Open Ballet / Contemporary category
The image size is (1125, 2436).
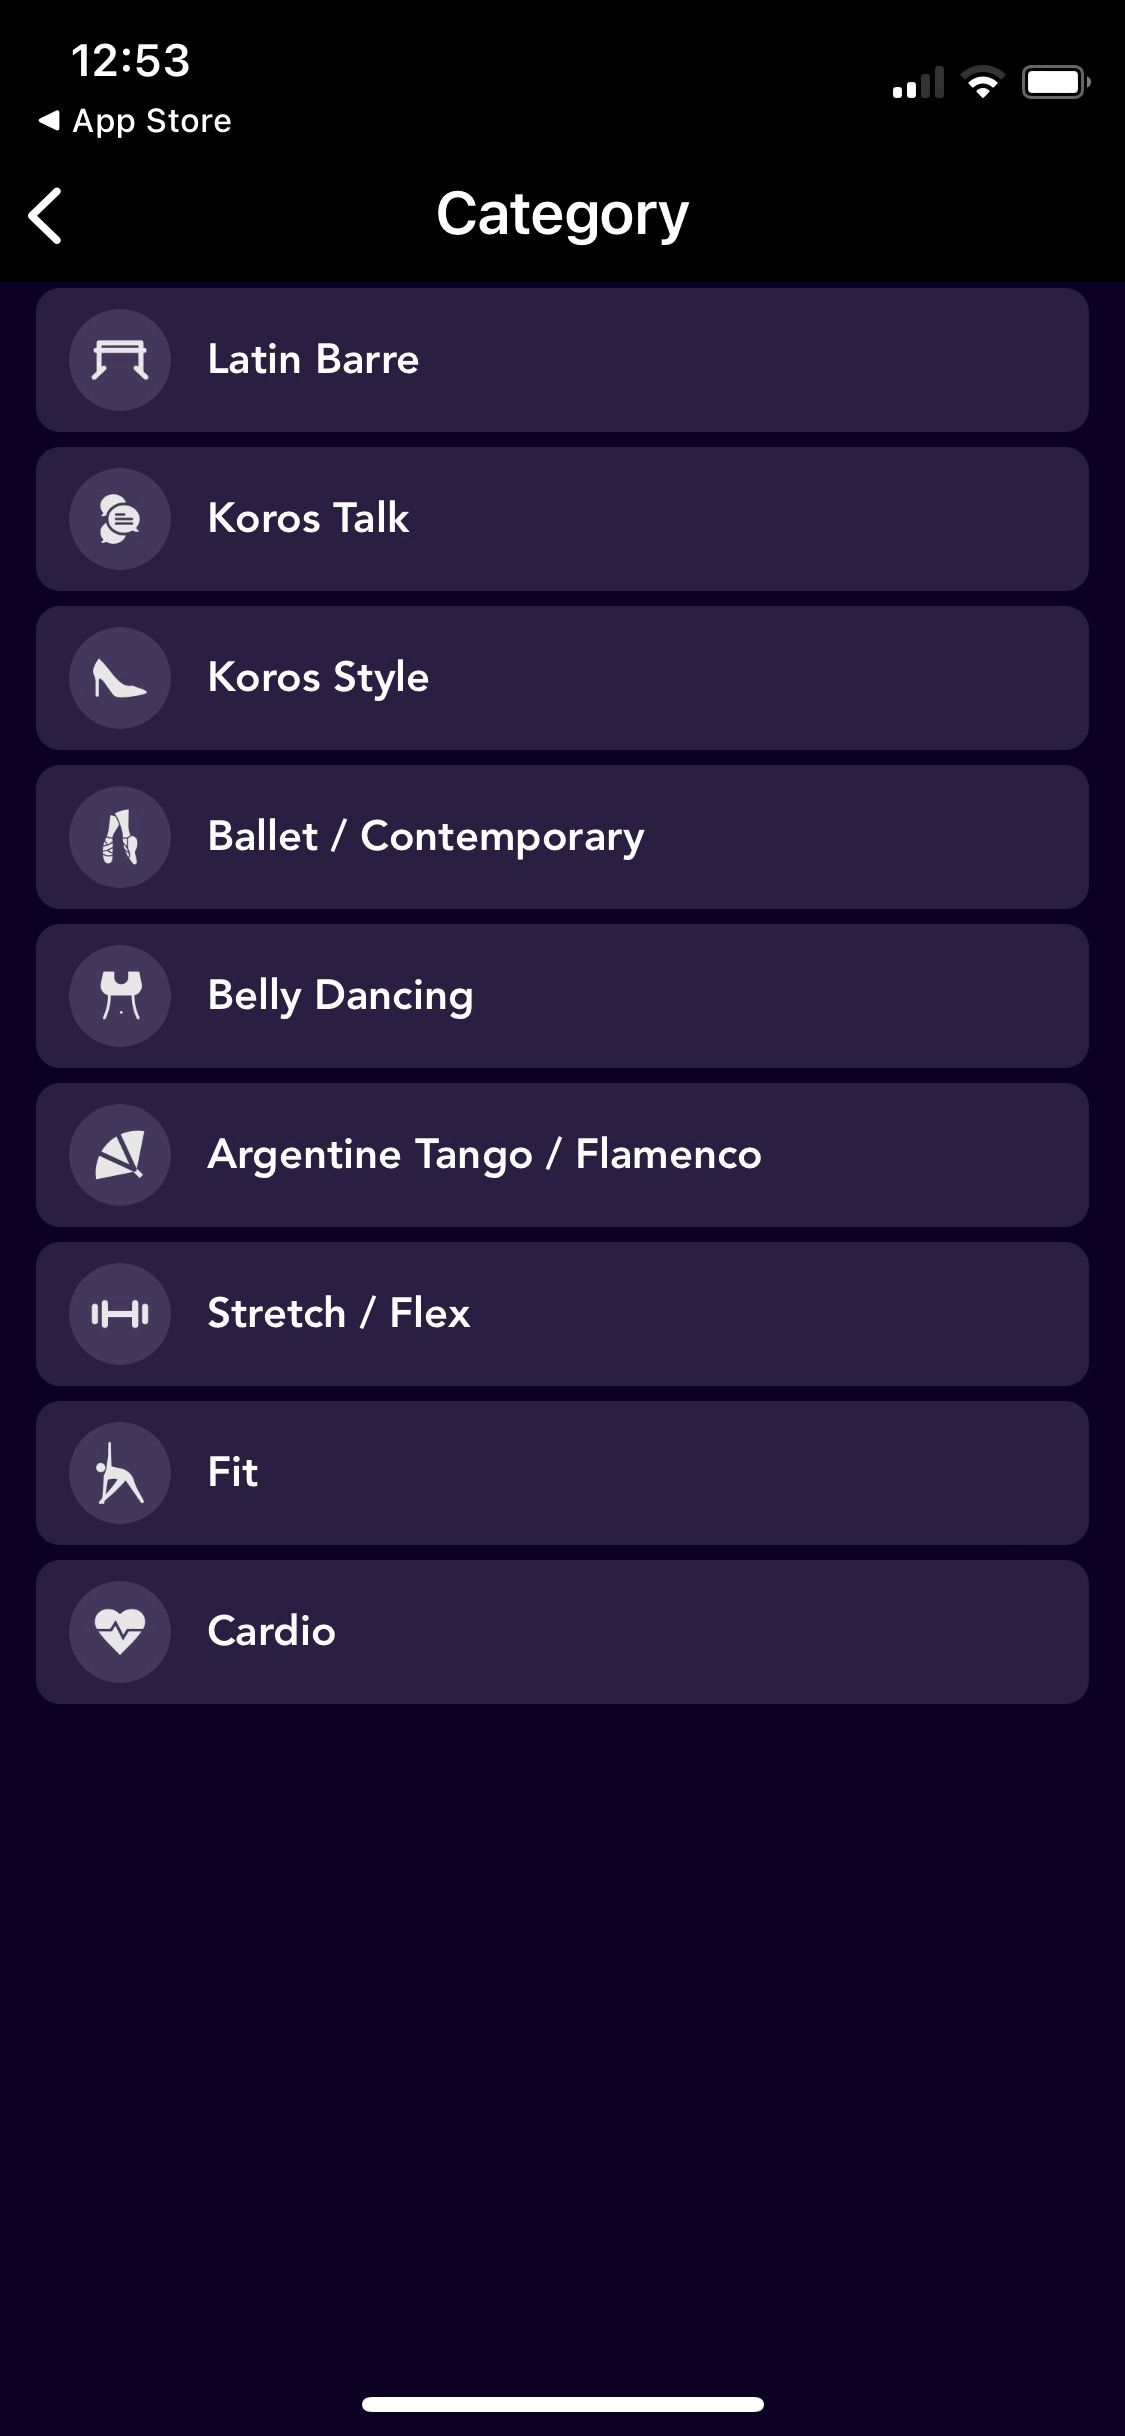click(x=562, y=837)
